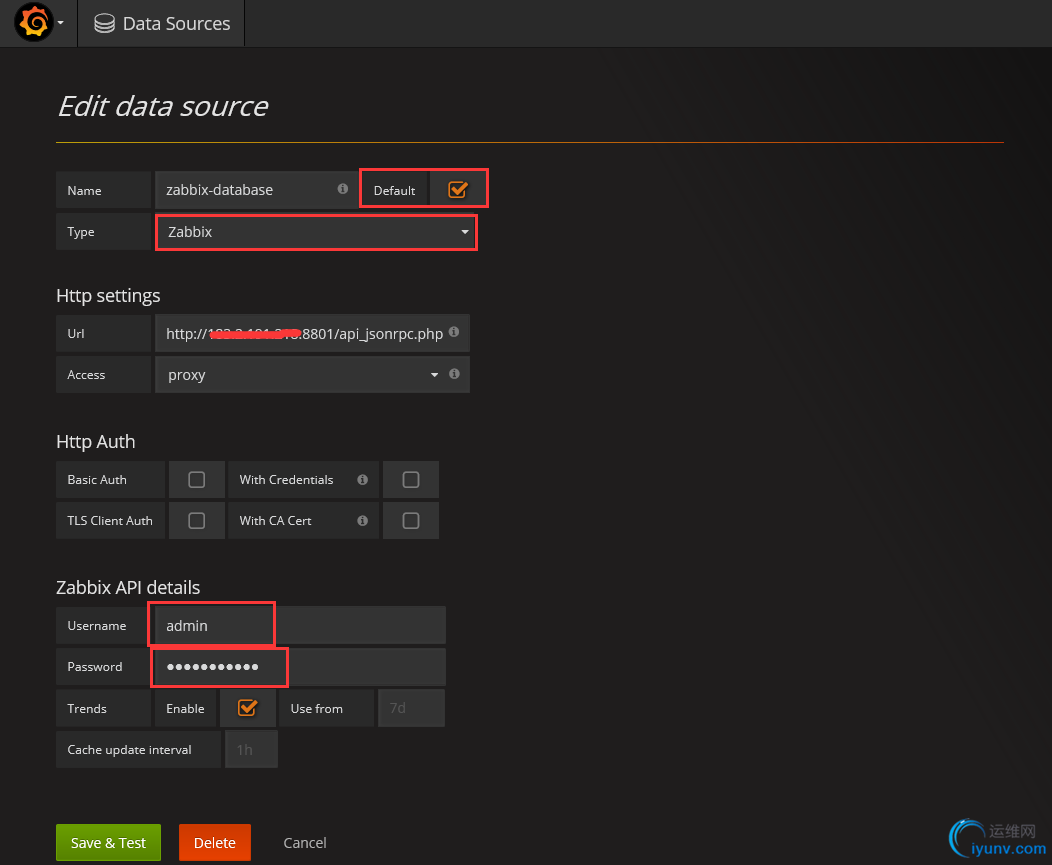Click the red Delete button

(x=215, y=842)
